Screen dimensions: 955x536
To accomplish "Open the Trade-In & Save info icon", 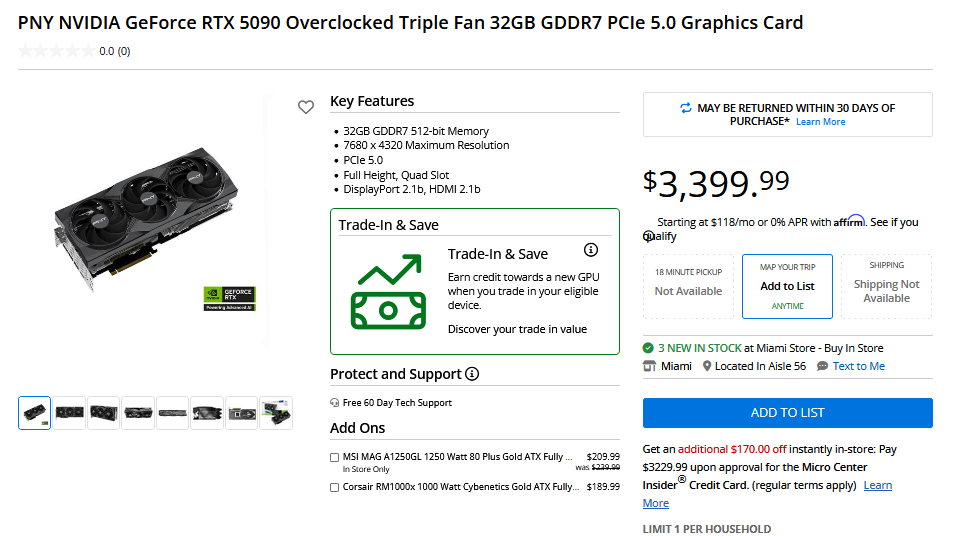I will coord(591,250).
